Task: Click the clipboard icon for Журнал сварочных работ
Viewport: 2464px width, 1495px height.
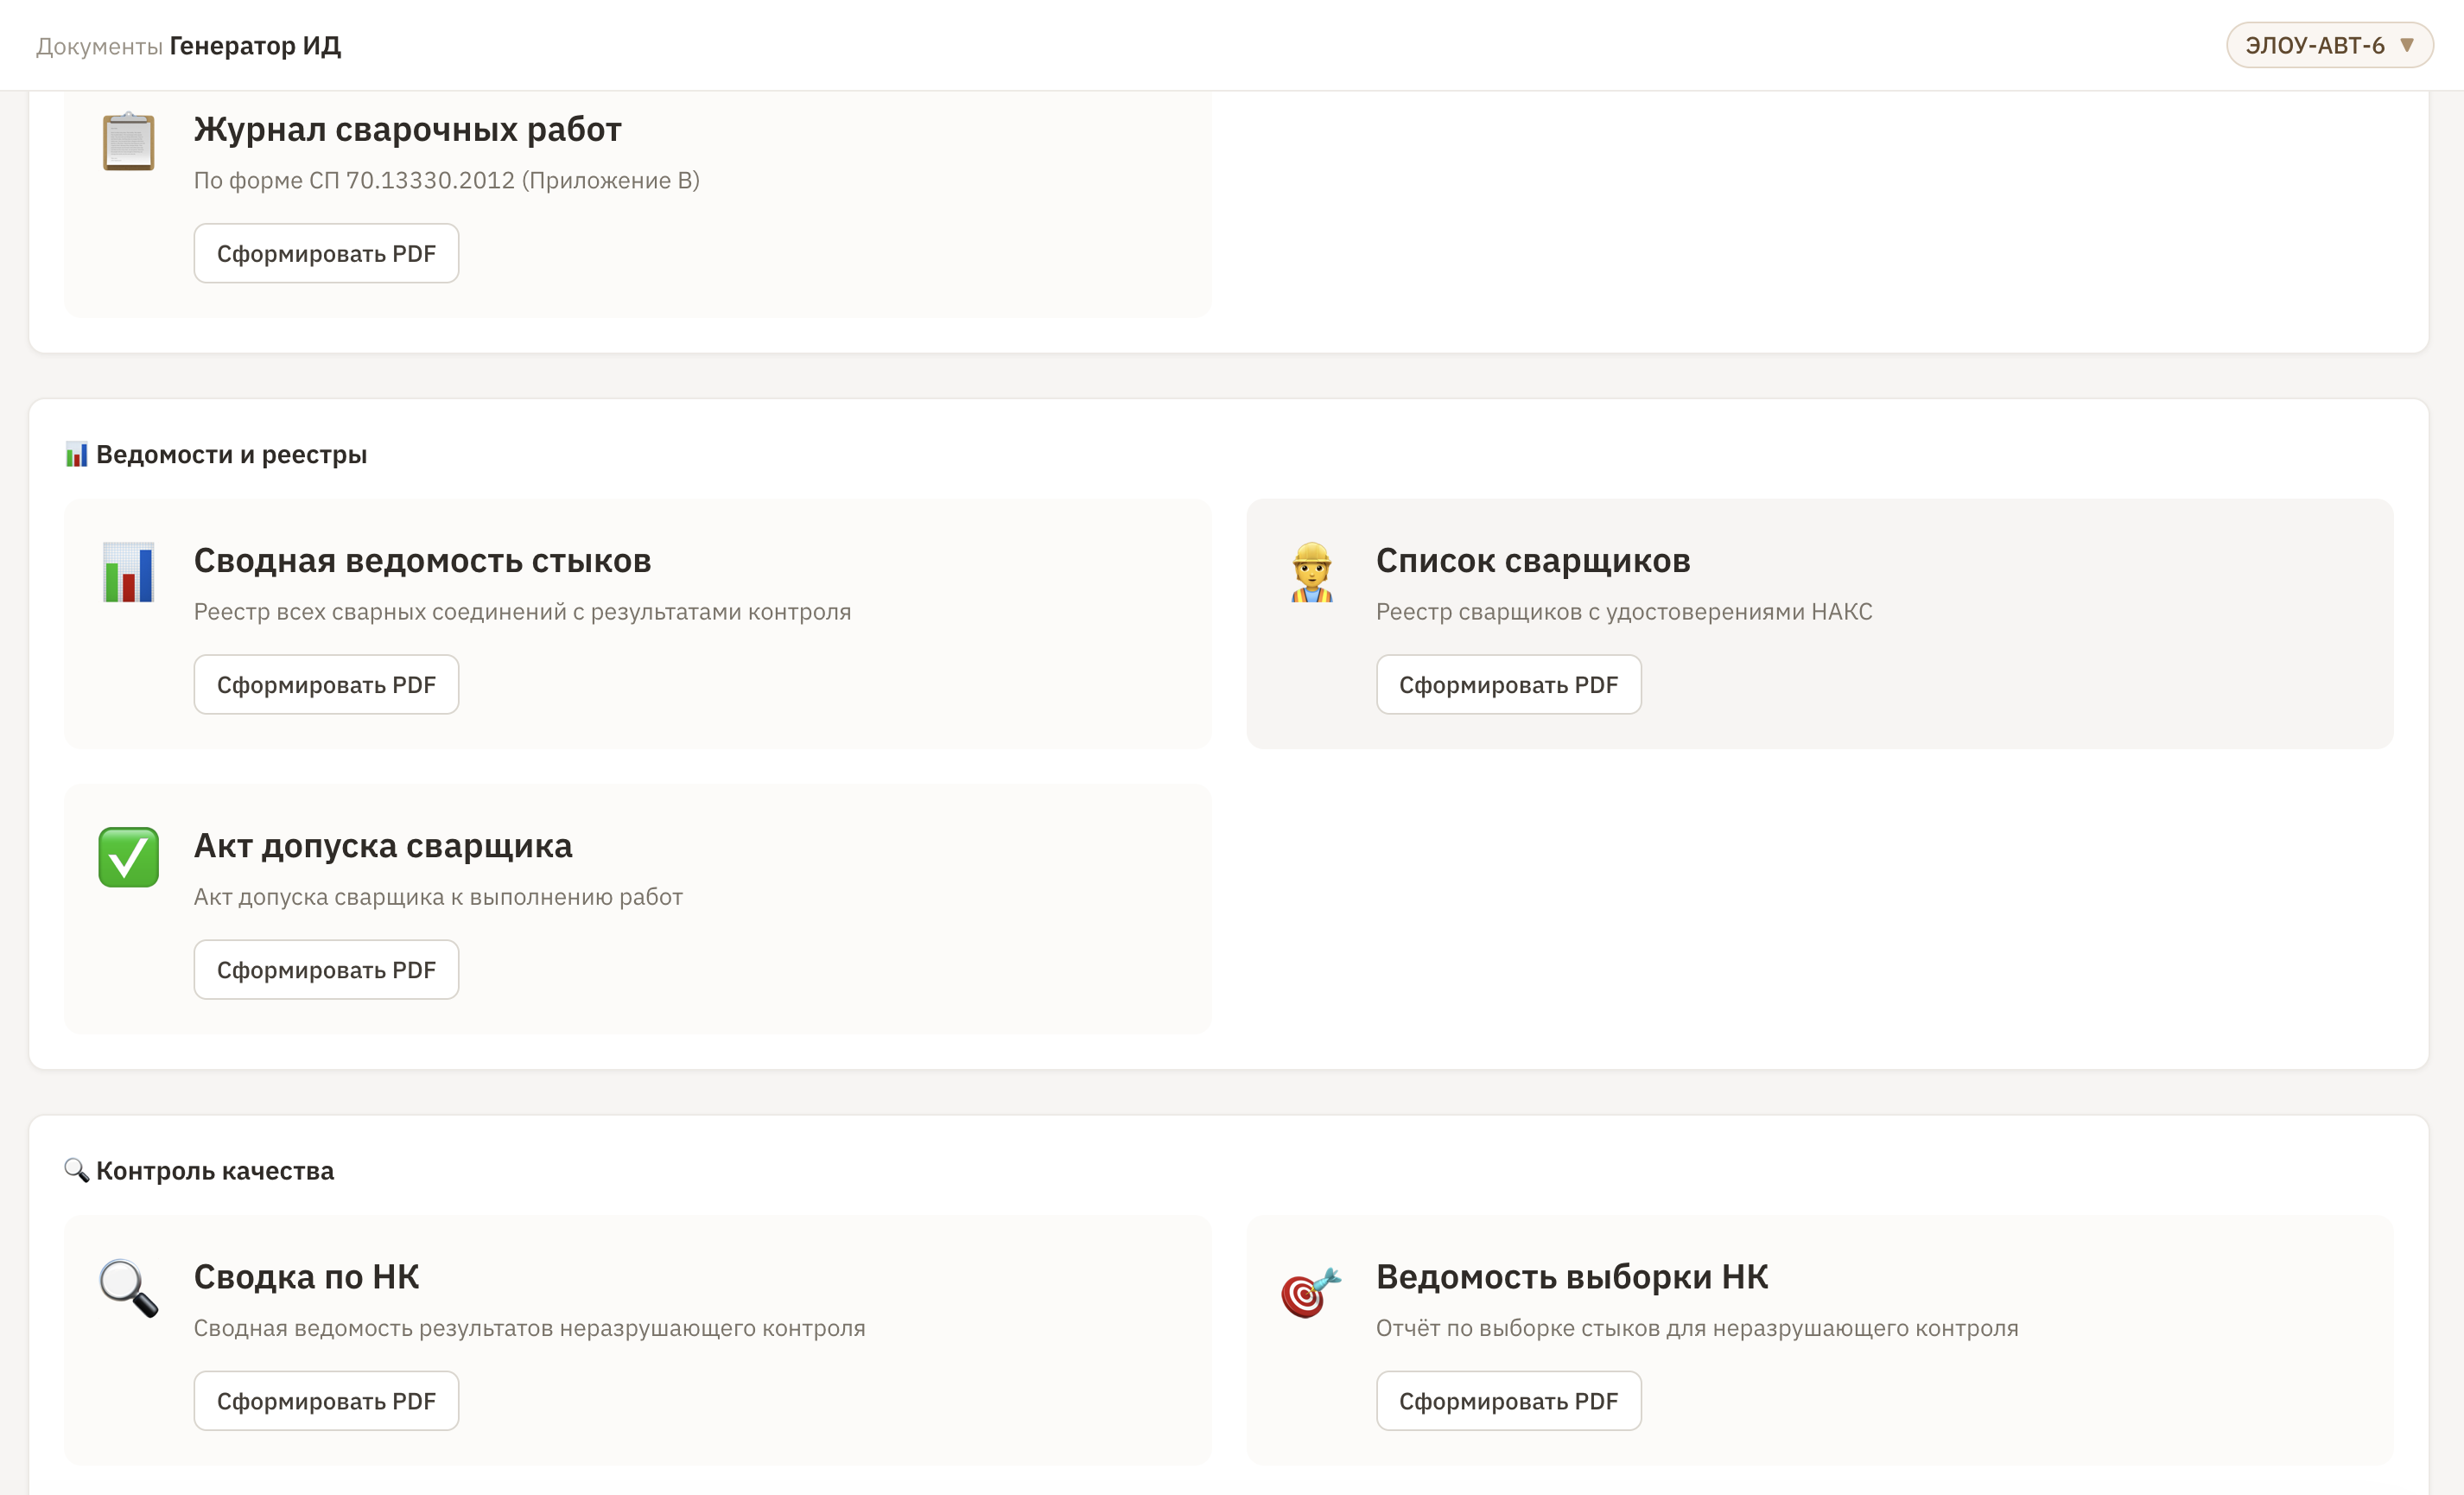Action: tap(128, 141)
